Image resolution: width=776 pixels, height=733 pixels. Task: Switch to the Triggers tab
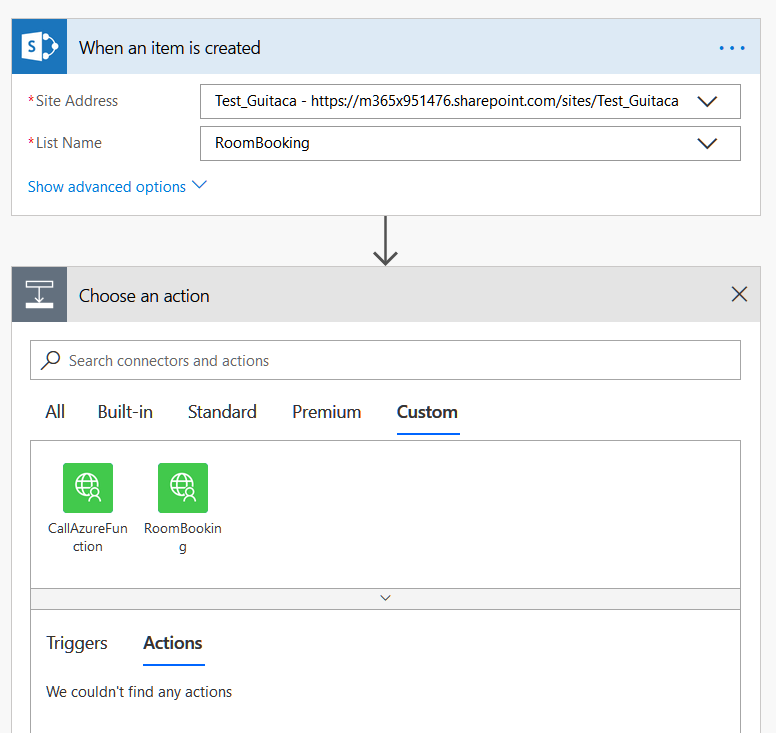(x=77, y=643)
